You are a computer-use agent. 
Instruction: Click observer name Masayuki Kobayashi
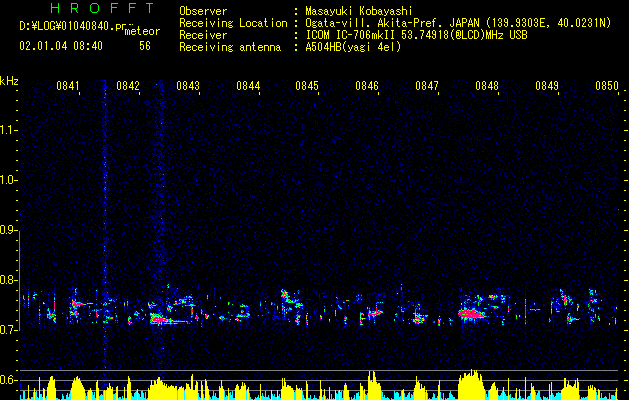359,11
